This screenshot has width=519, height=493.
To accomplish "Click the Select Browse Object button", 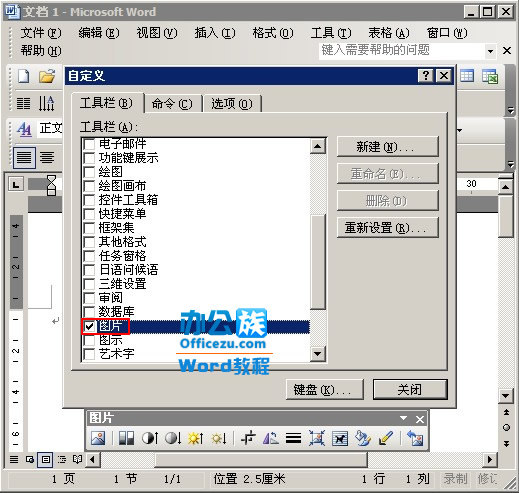I will pyautogui.click(x=506, y=428).
